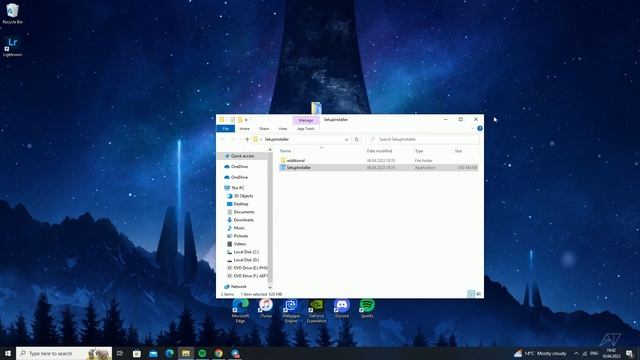Open Local Disk (C:) in navigation pane

pyautogui.click(x=243, y=252)
